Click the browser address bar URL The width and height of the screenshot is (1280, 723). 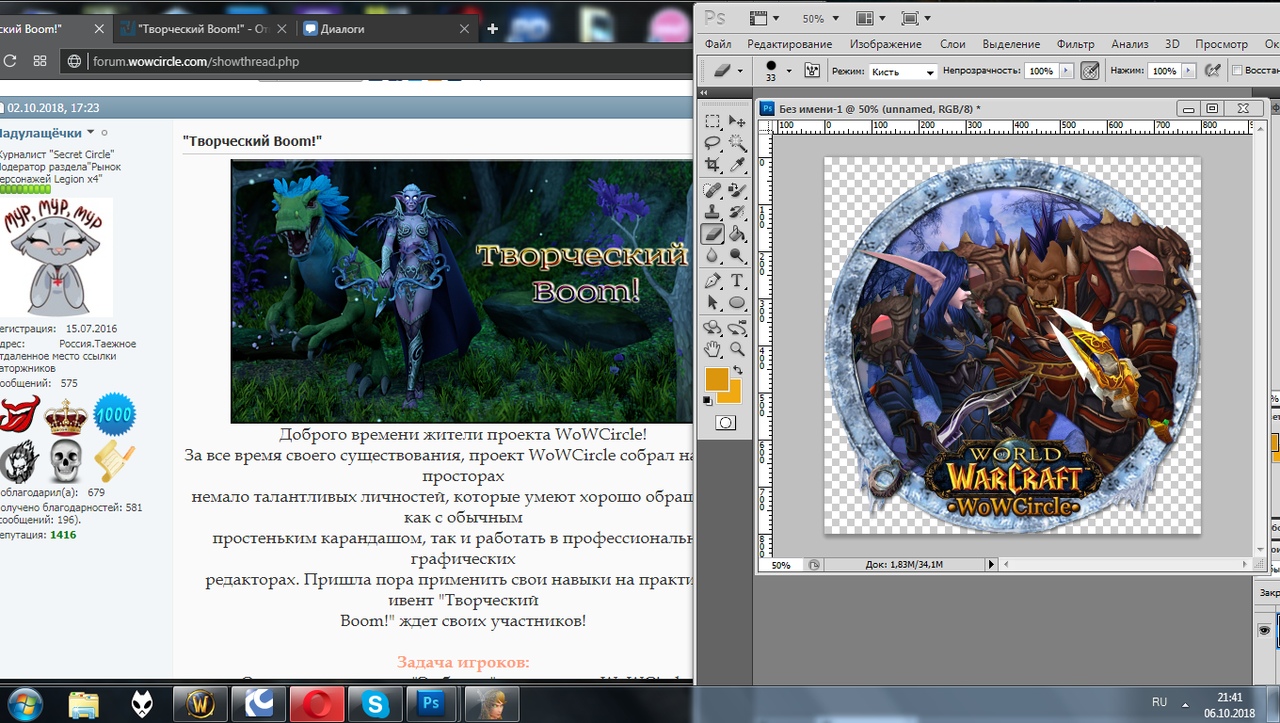point(196,61)
